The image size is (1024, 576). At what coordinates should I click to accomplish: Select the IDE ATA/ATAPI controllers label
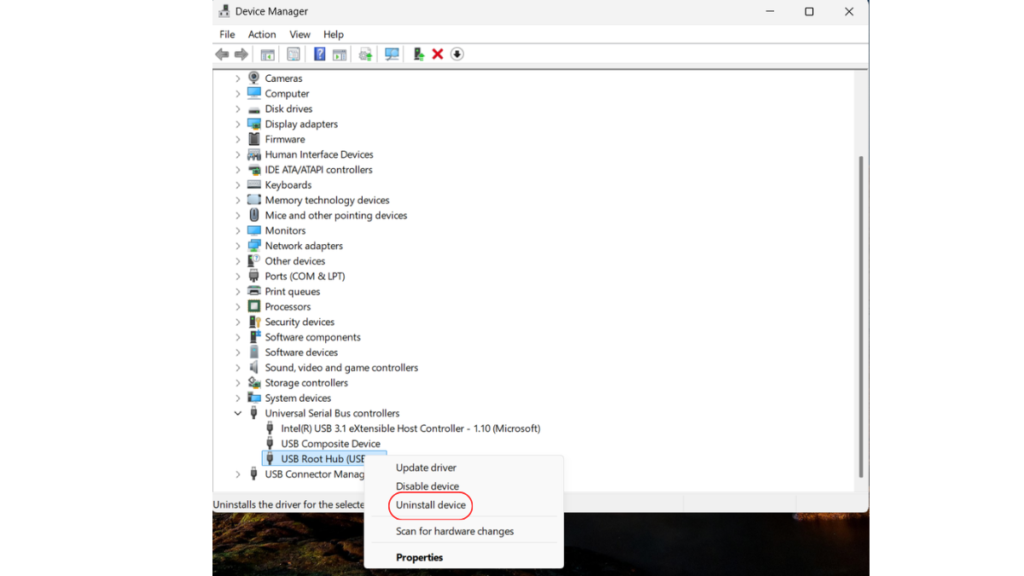tap(319, 169)
